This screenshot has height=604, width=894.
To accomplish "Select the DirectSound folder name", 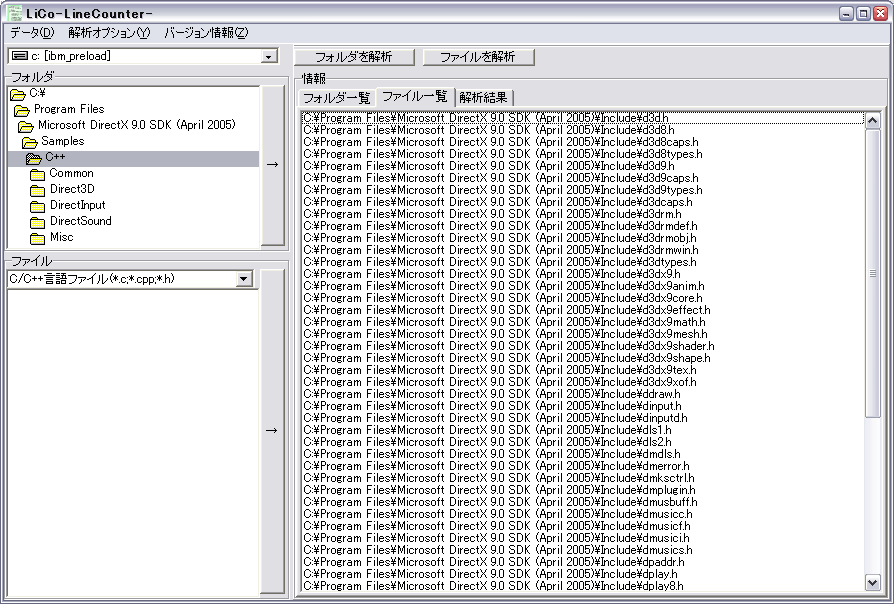I will point(81,221).
